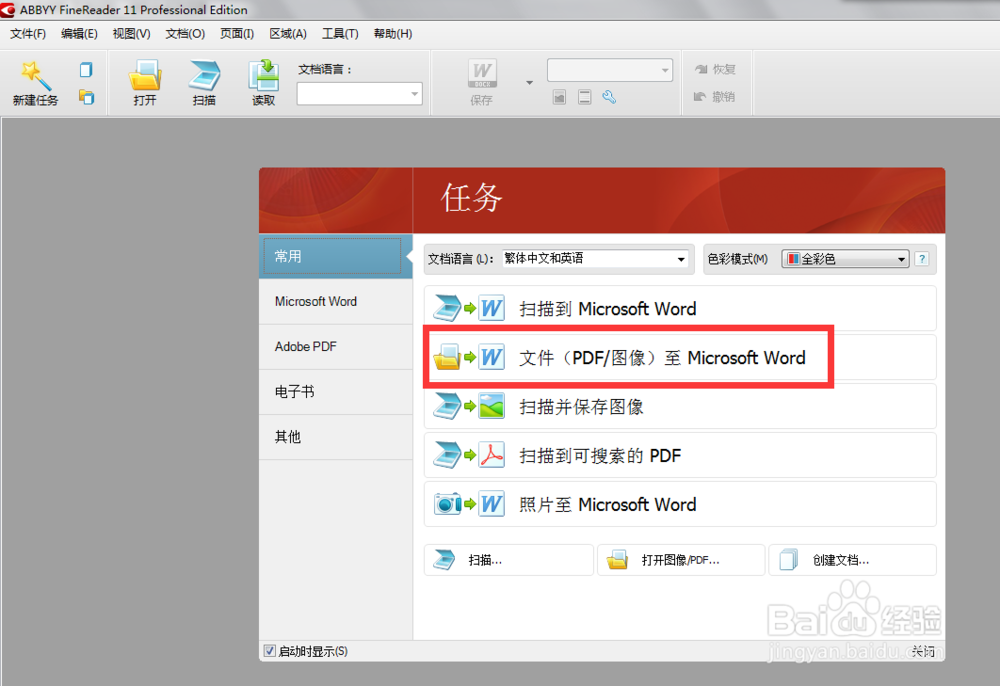Click the New Task (新建任务) wand icon
The width and height of the screenshot is (1000, 686).
point(35,76)
